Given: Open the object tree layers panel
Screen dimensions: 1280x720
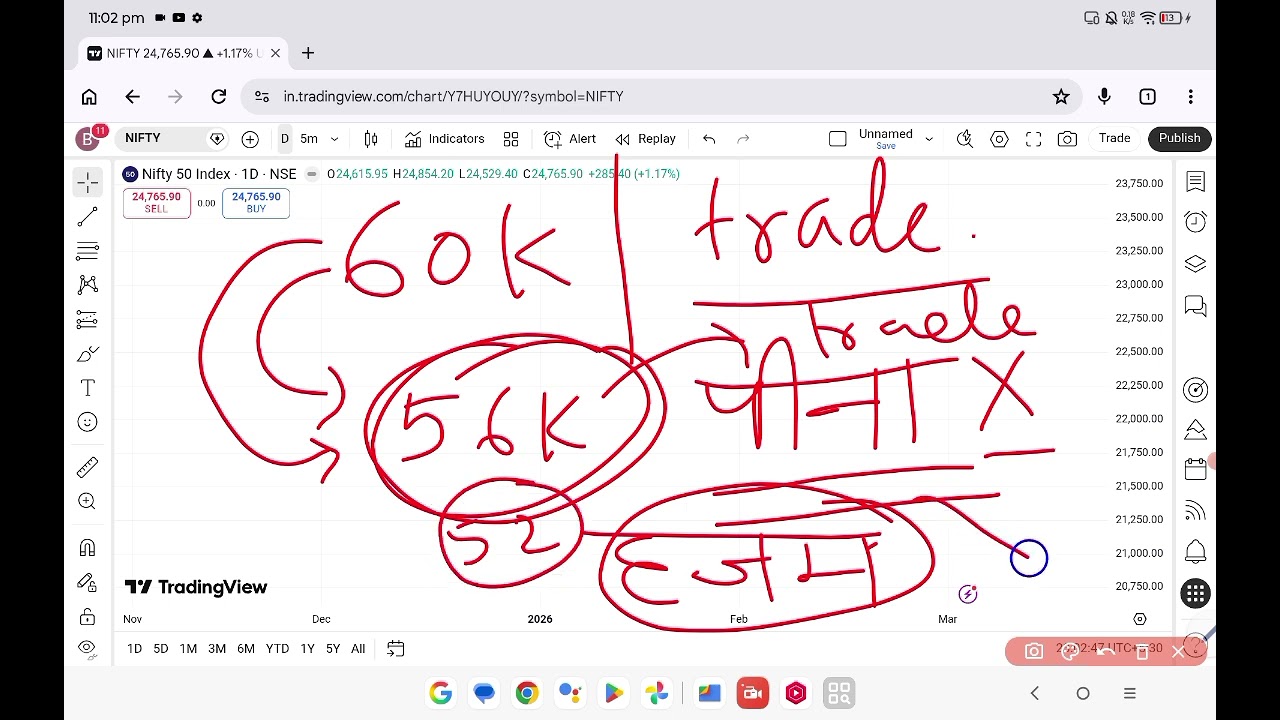Looking at the screenshot, I should pos(1195,264).
